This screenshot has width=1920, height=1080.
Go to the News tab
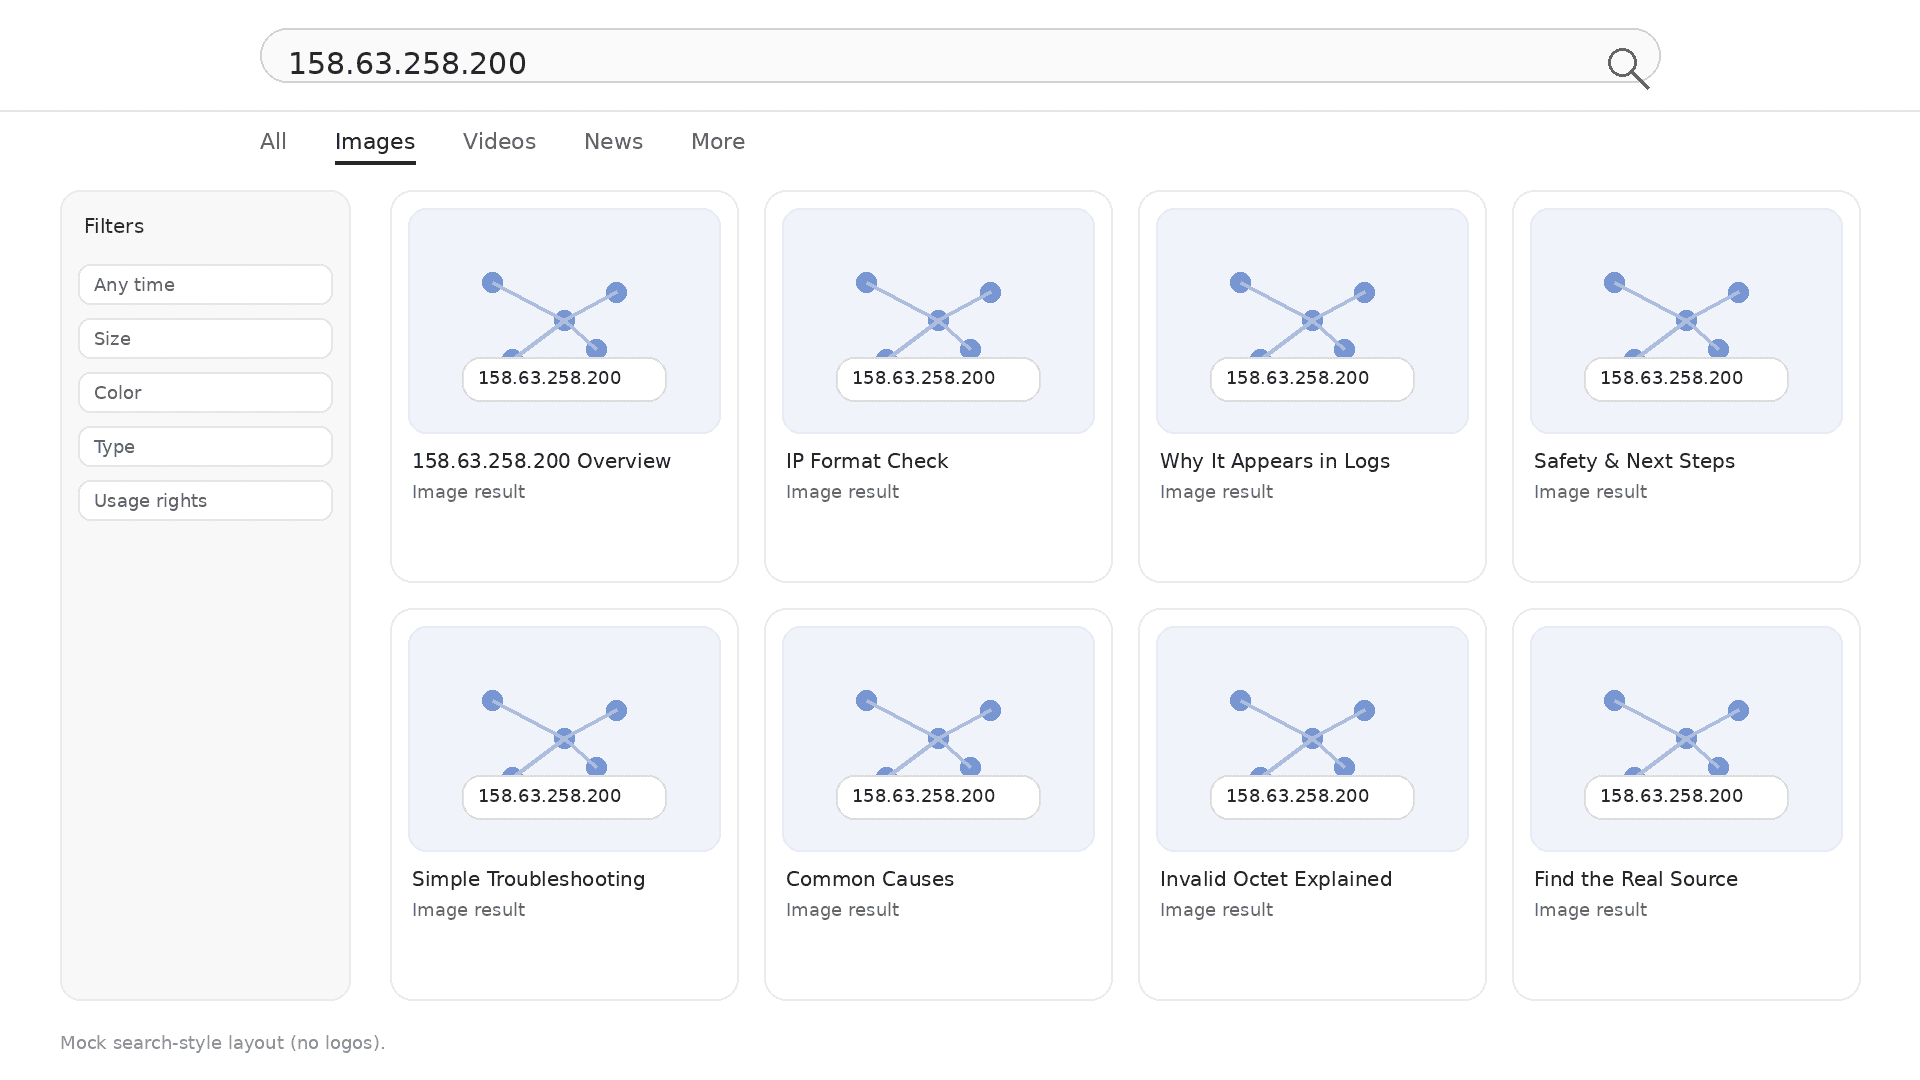613,142
